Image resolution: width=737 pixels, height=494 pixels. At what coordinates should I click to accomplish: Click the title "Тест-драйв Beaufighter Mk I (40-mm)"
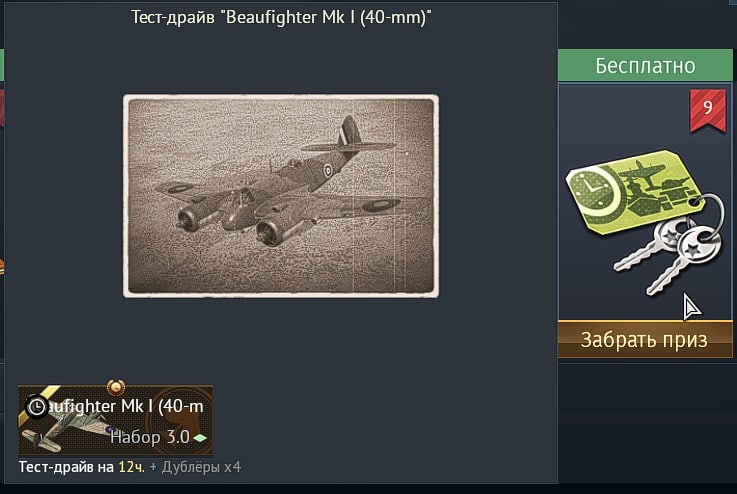click(x=281, y=18)
